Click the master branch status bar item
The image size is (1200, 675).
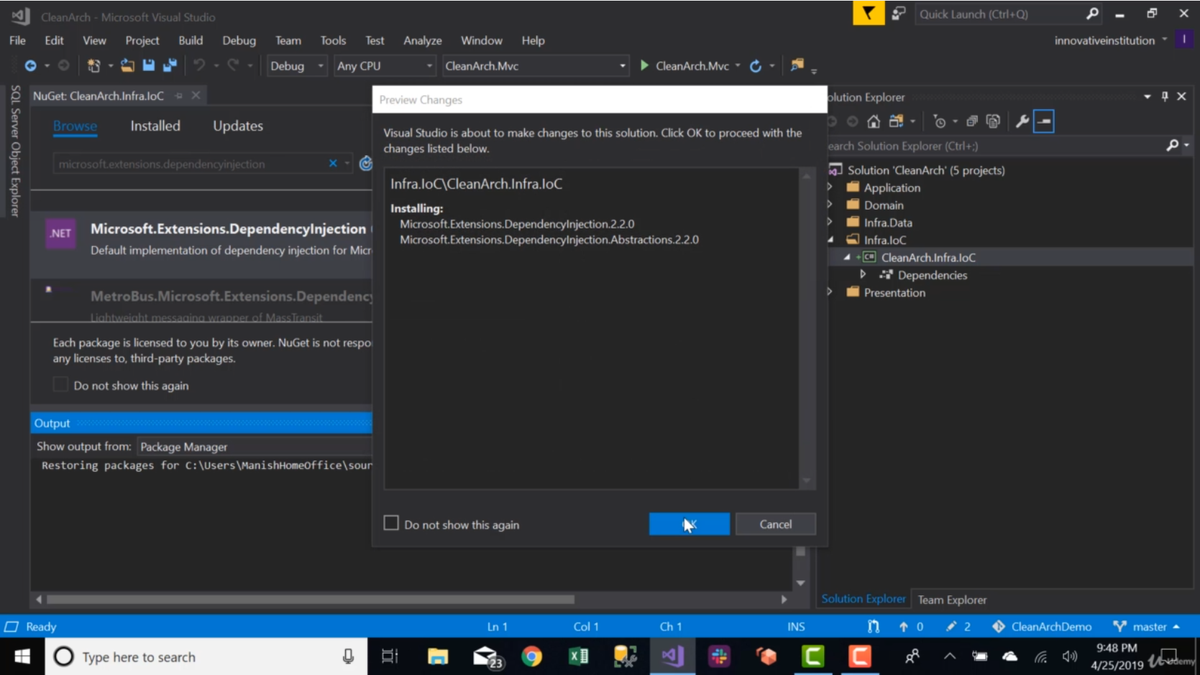(x=1146, y=627)
